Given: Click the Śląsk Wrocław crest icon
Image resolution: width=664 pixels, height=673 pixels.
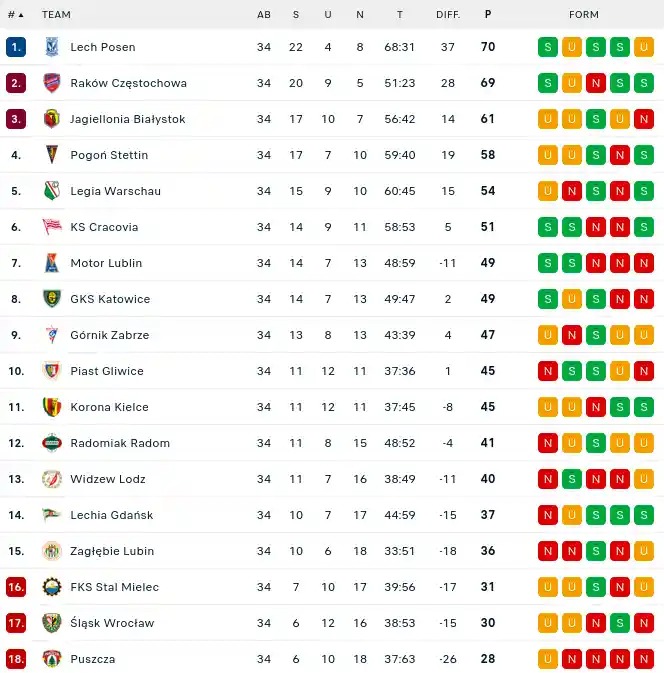Looking at the screenshot, I should click(52, 623).
